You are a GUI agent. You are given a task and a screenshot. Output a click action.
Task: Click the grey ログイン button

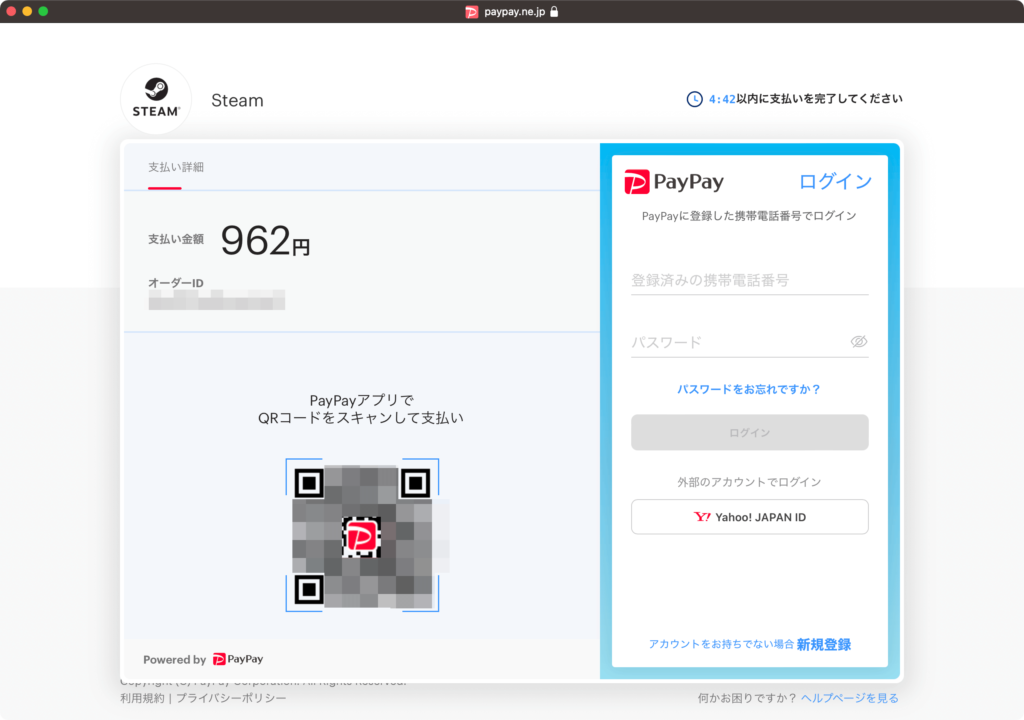coord(749,433)
